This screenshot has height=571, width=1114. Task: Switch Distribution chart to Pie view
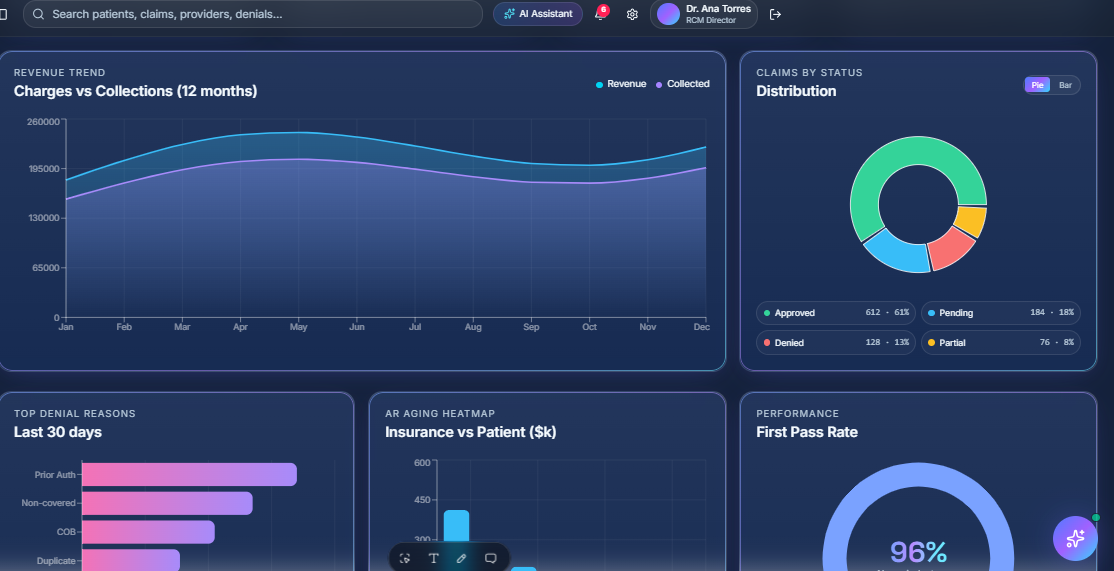tap(1037, 85)
